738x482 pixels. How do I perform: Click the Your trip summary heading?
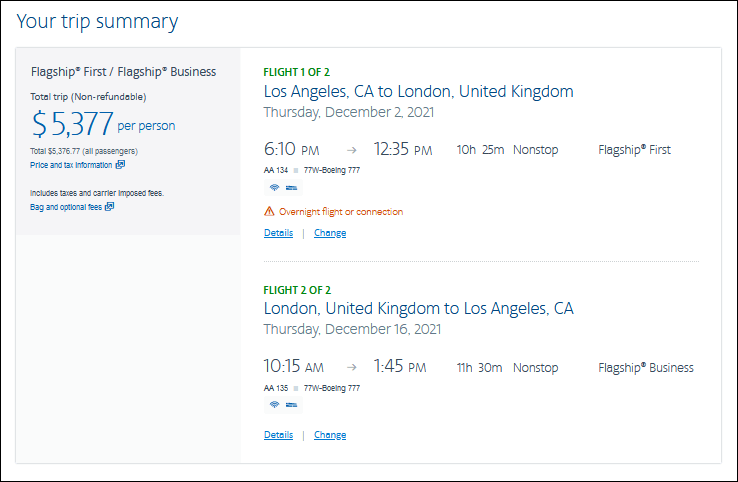[99, 21]
